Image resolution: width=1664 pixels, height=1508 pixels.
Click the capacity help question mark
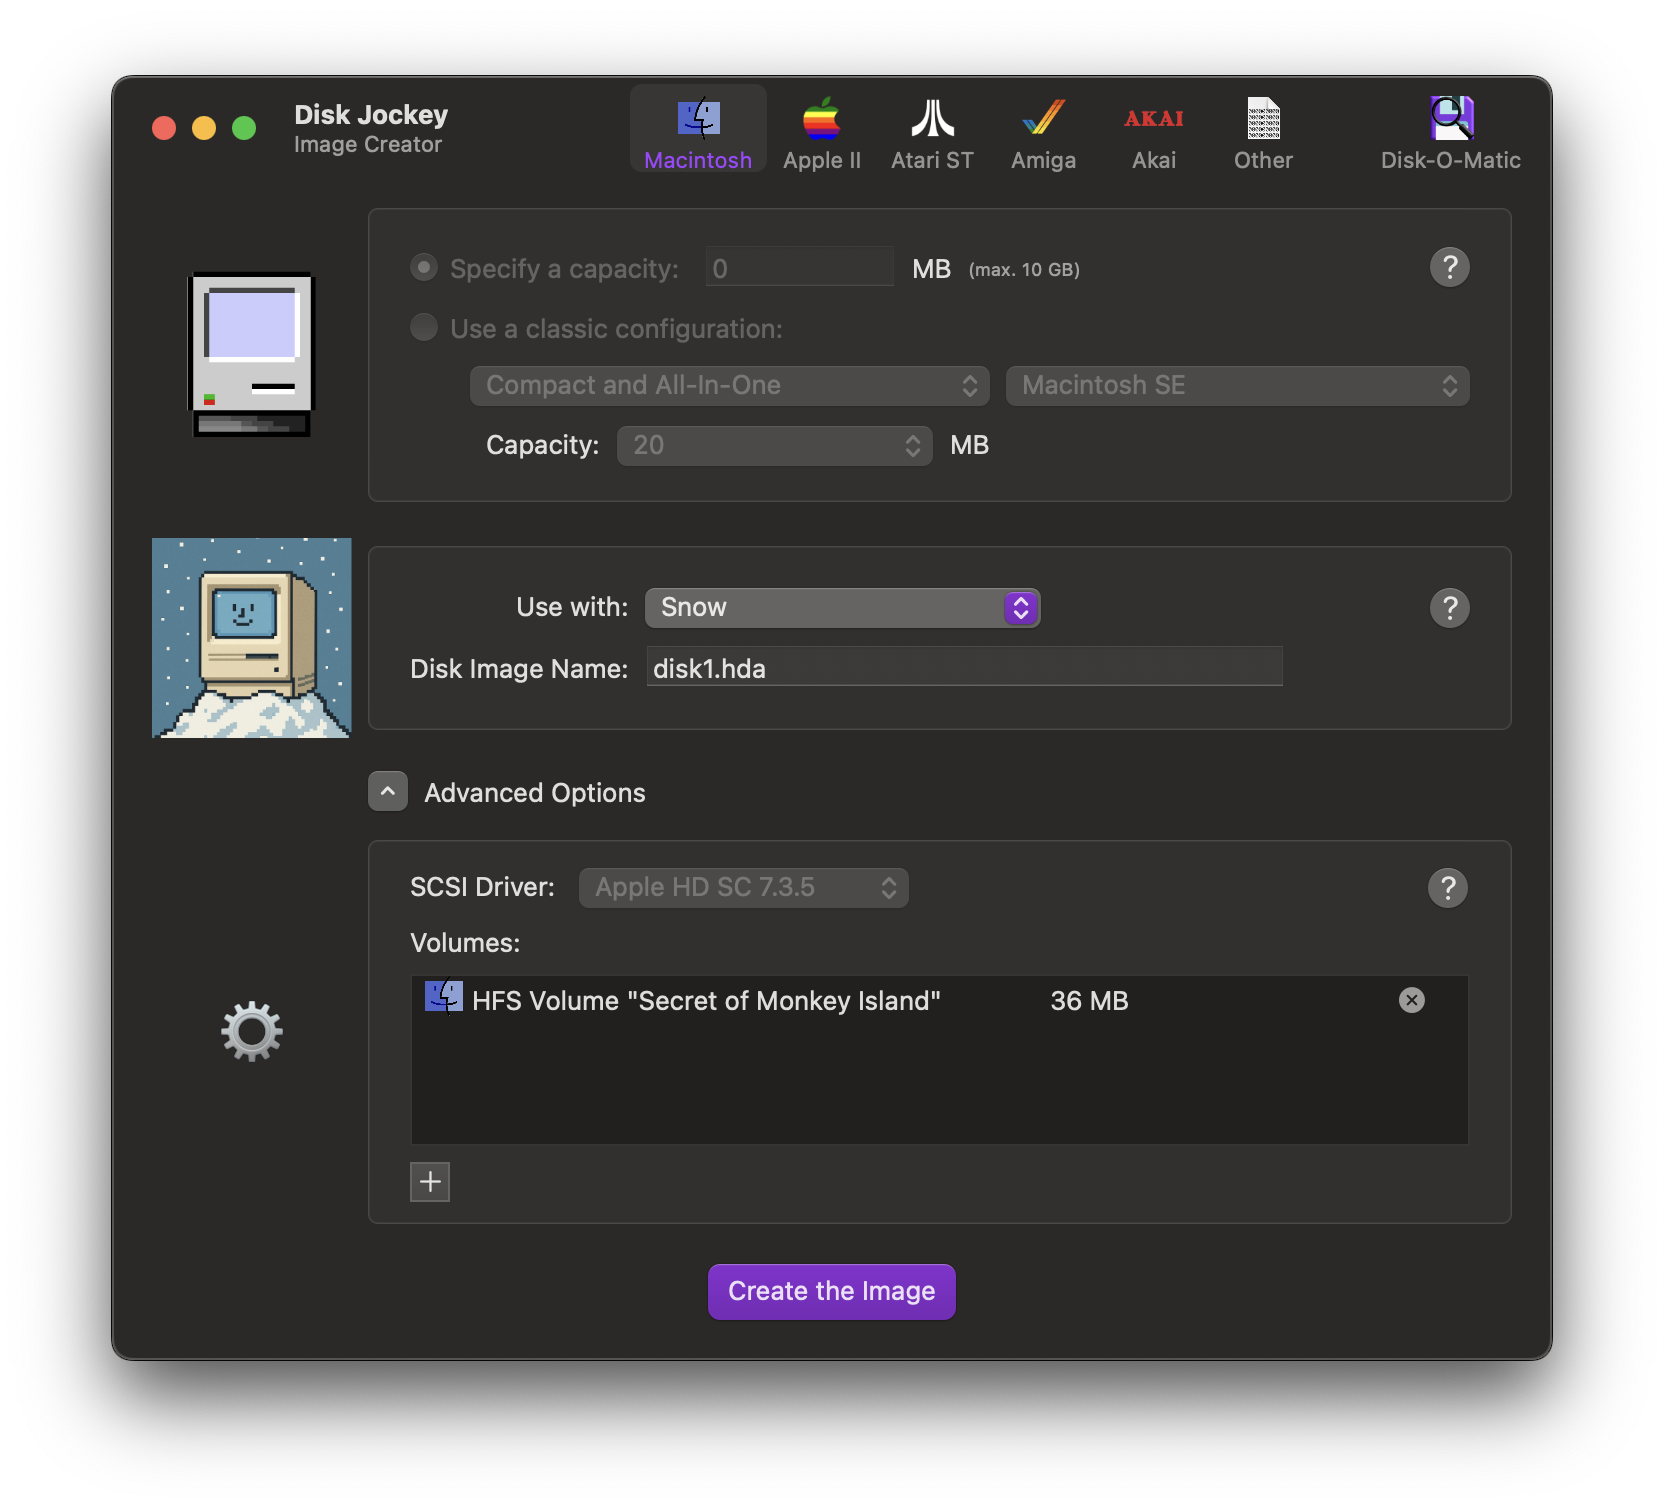click(x=1450, y=267)
